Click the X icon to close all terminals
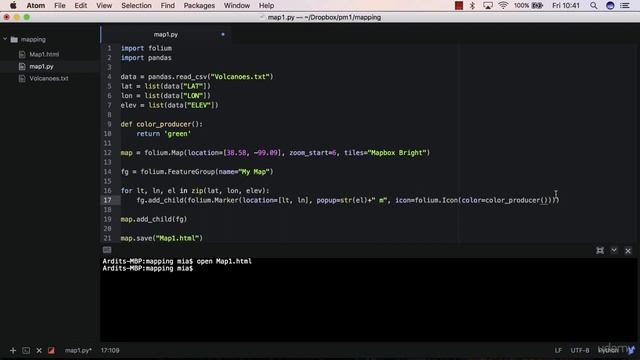The image size is (640, 360). point(39,351)
